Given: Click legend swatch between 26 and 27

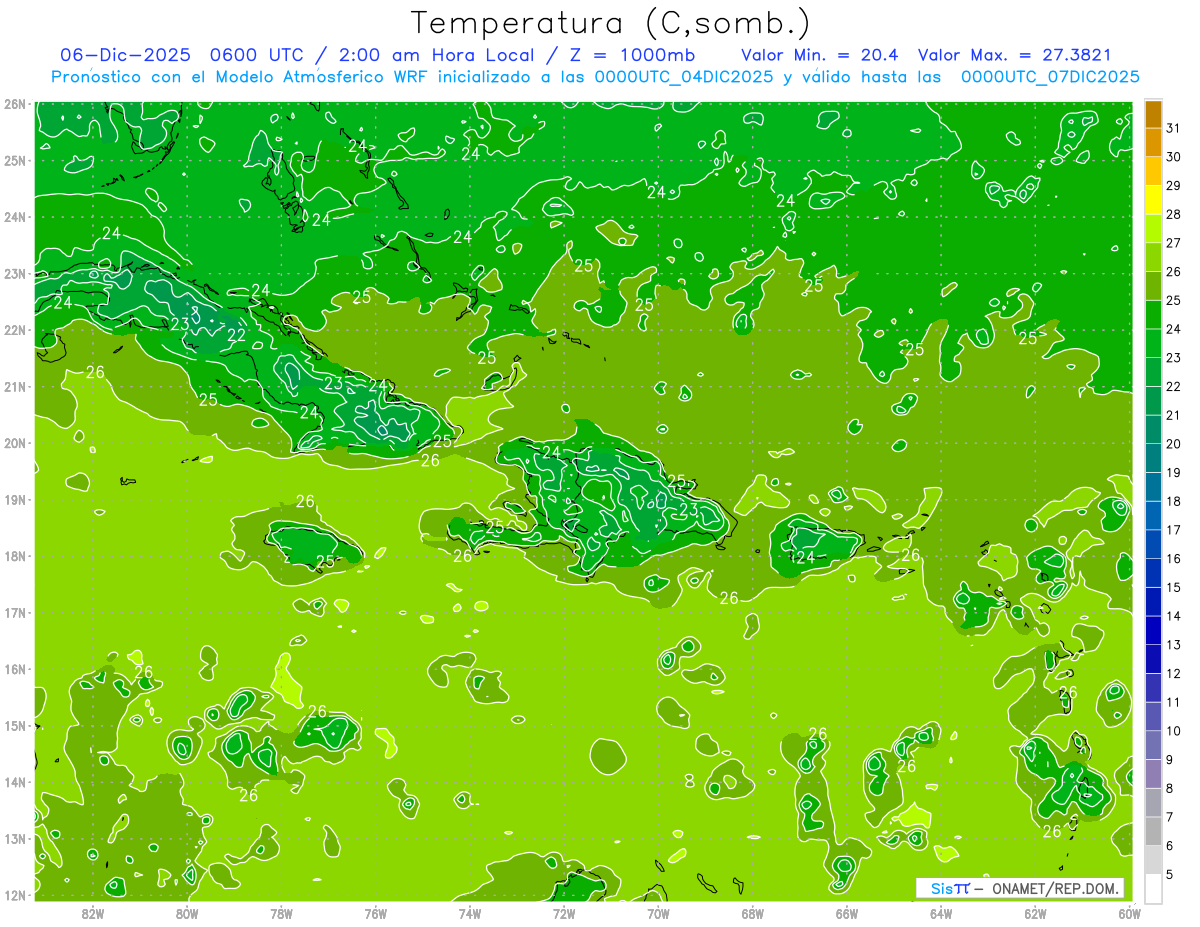Looking at the screenshot, I should (1153, 258).
